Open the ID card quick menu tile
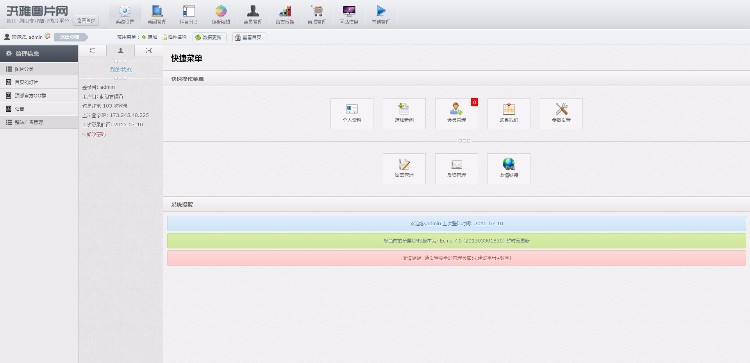The image size is (750, 363). click(352, 113)
